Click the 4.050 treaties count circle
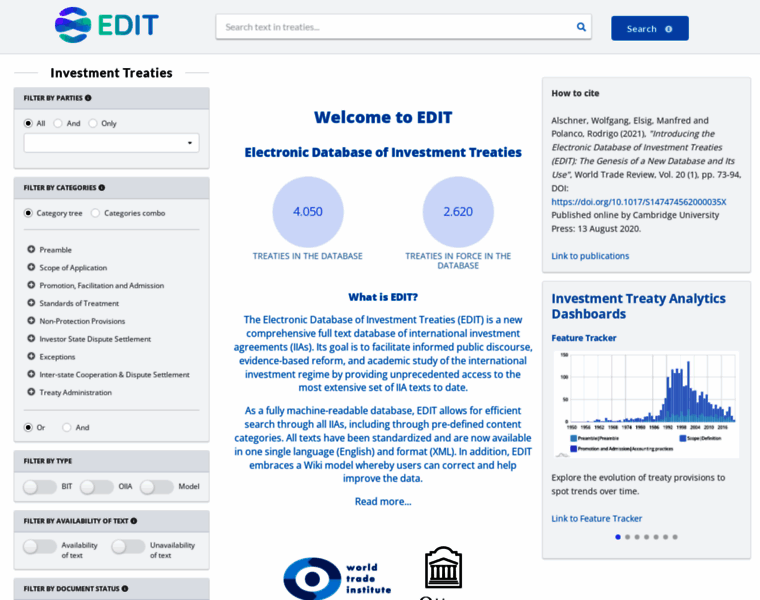Viewport: 760px width, 600px height. (308, 212)
